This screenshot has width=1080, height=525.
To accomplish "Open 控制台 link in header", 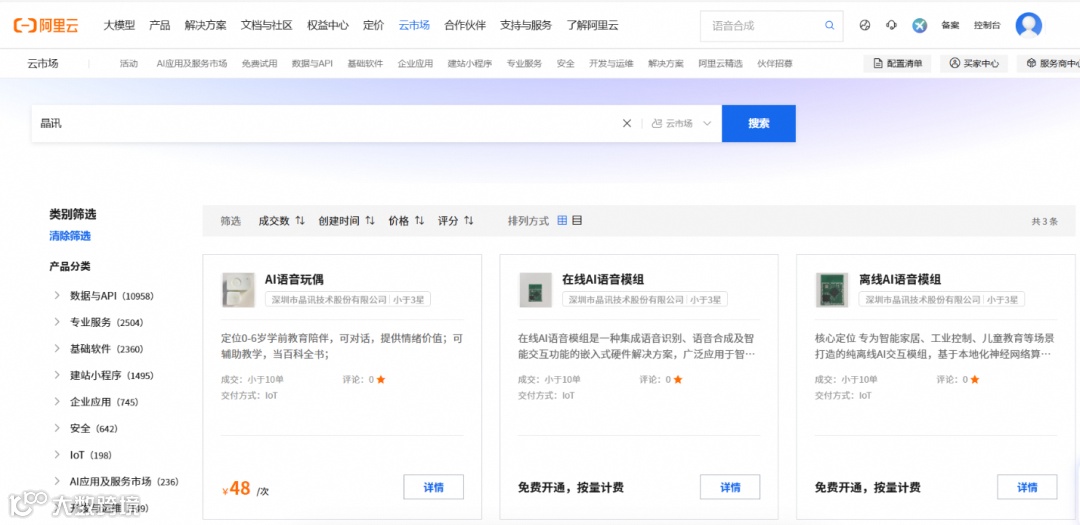I will click(986, 25).
